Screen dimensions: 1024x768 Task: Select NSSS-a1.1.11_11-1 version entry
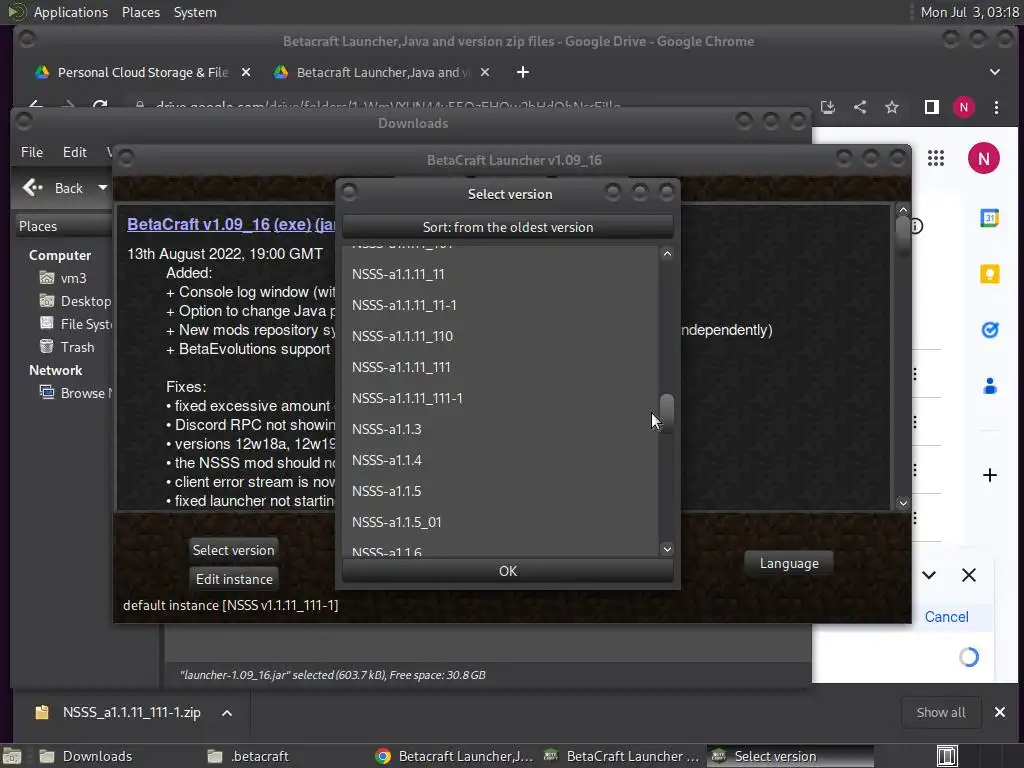(500, 305)
